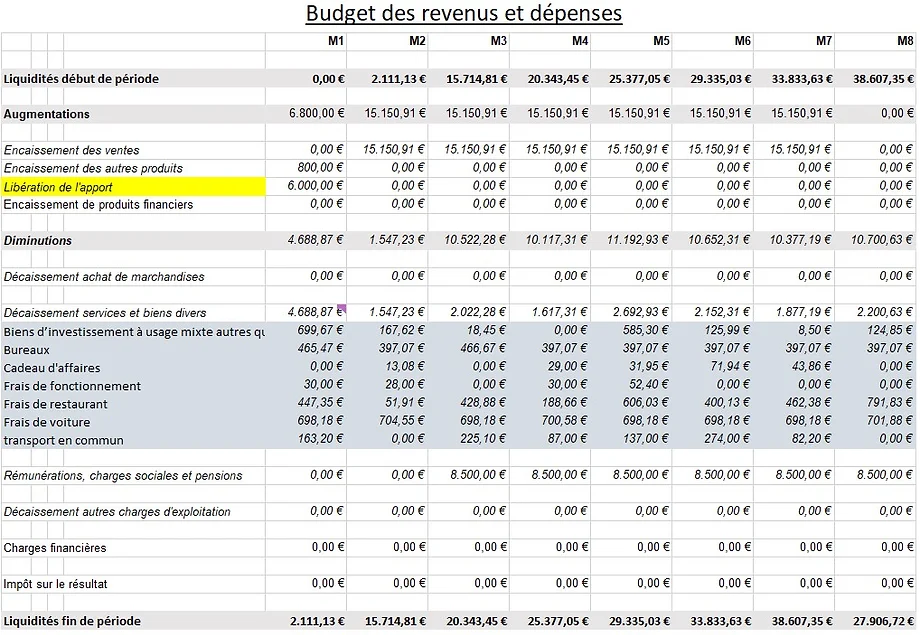This screenshot has height=635, width=920.
Task: Select the 800,00 € autres produits cell
Action: (x=321, y=168)
